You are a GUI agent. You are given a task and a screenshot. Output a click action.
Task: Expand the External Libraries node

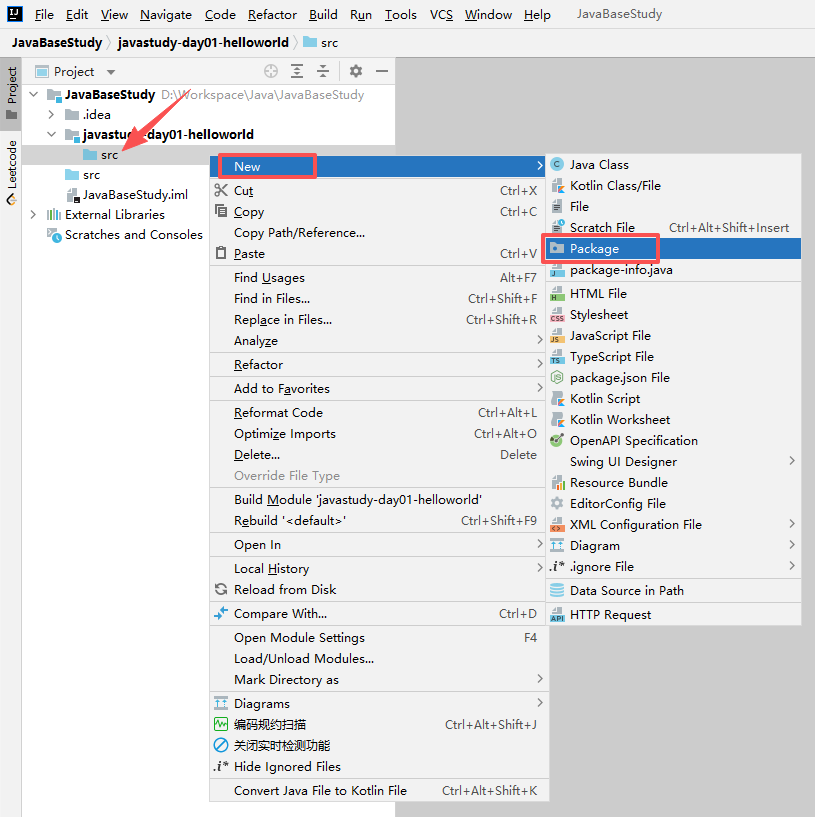click(32, 214)
